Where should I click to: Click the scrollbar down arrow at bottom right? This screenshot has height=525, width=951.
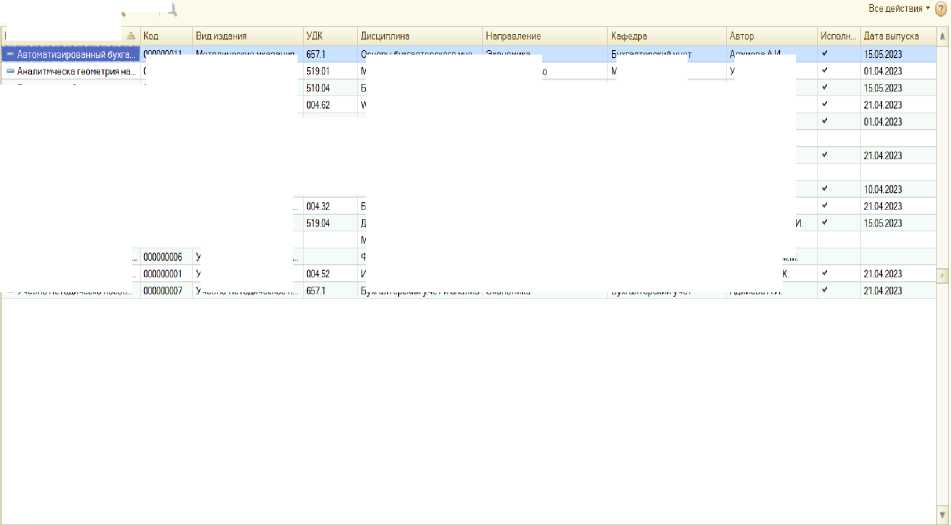pos(942,516)
